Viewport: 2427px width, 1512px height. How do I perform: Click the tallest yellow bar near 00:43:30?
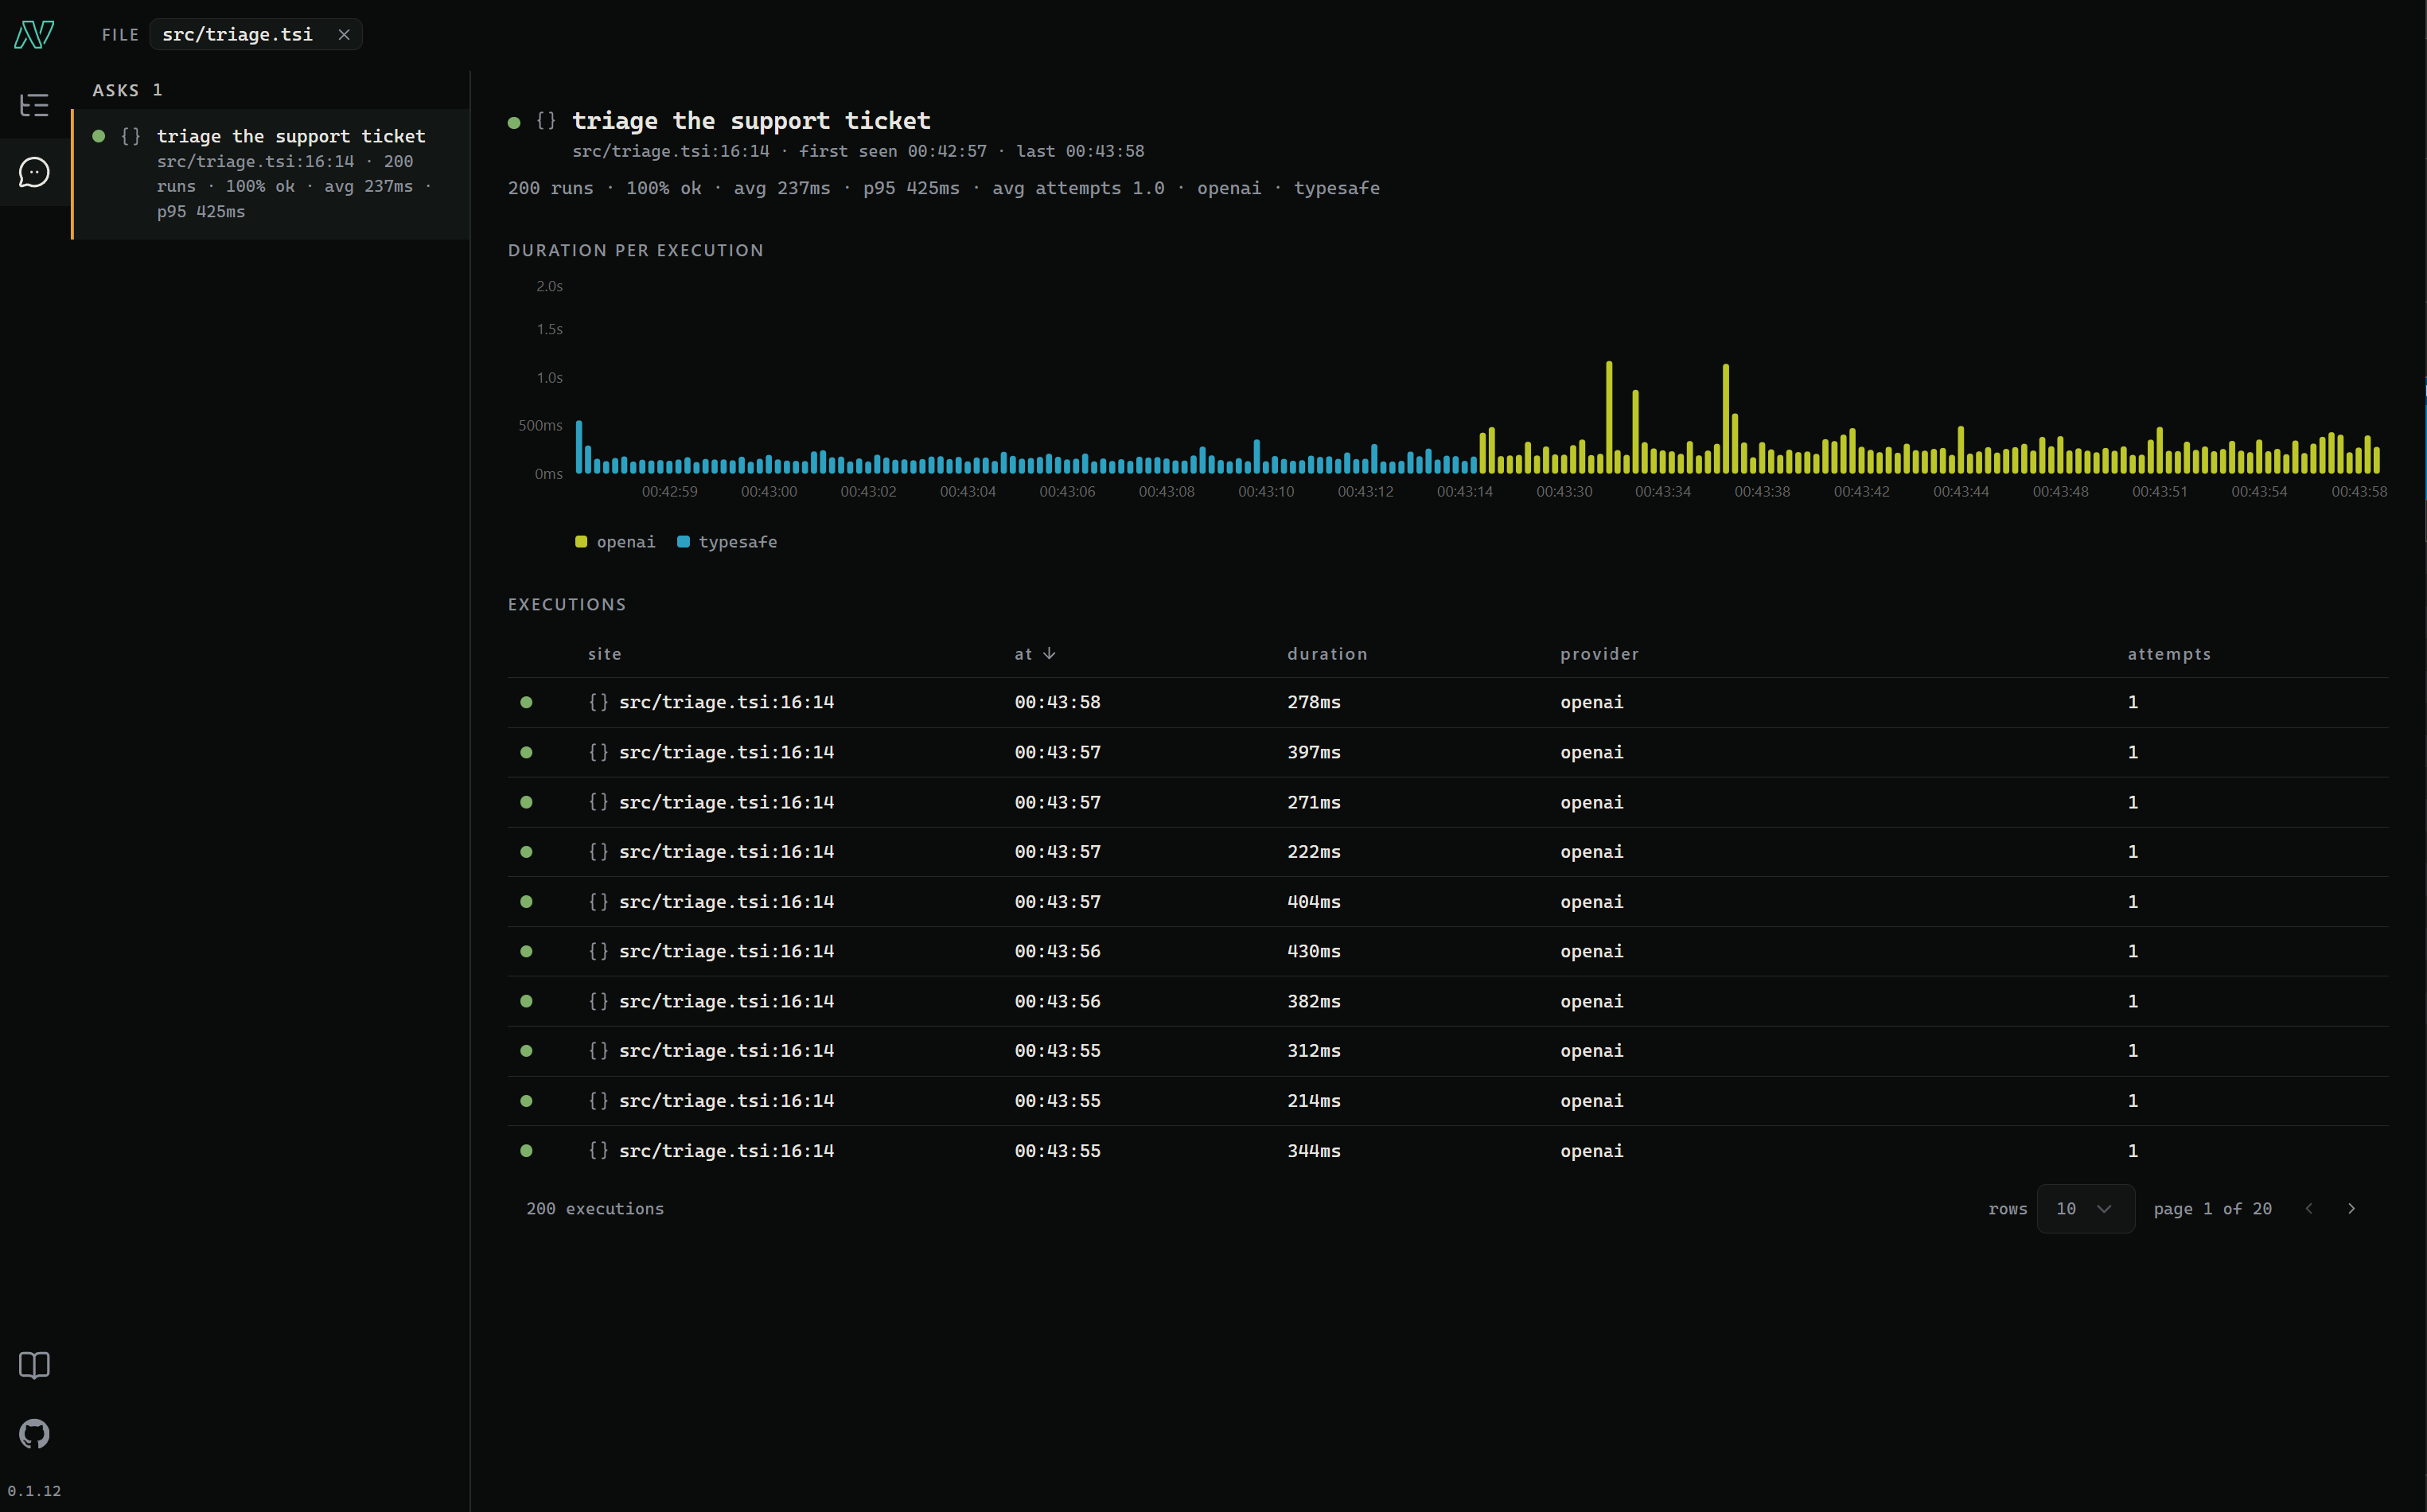(1609, 417)
